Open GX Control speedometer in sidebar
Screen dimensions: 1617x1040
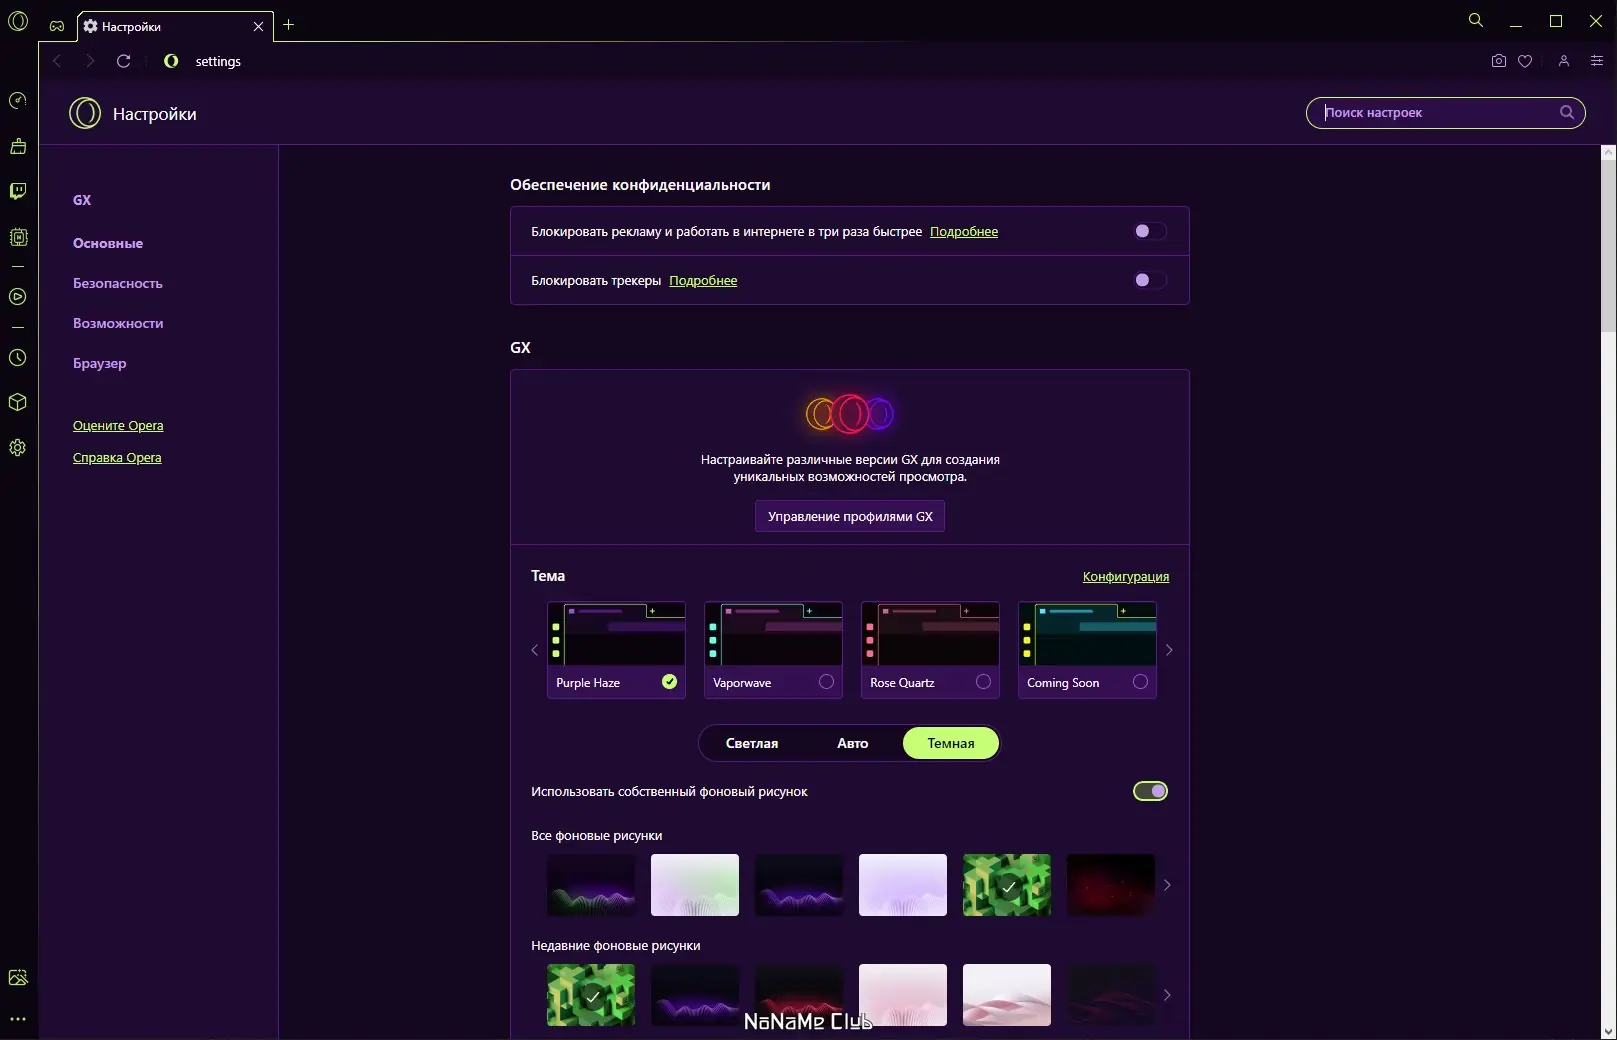click(18, 101)
